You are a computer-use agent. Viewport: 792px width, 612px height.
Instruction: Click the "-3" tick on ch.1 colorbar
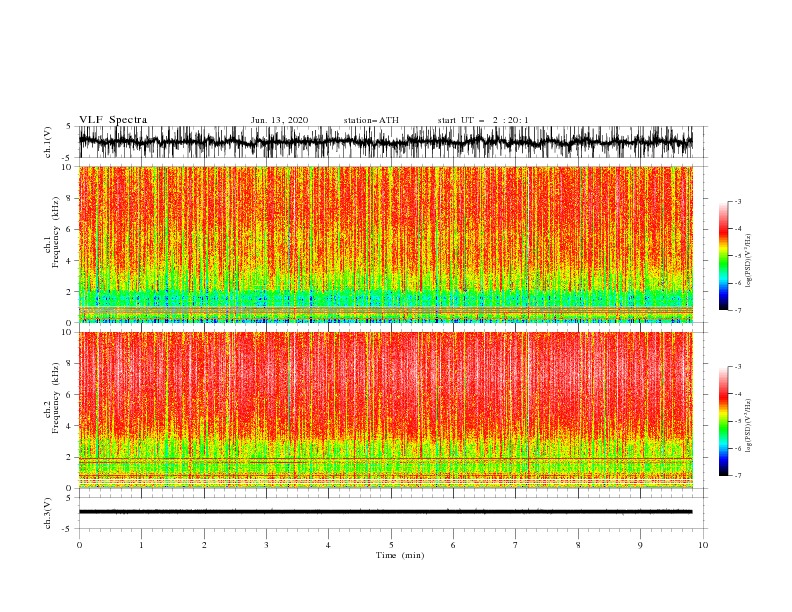tap(738, 201)
